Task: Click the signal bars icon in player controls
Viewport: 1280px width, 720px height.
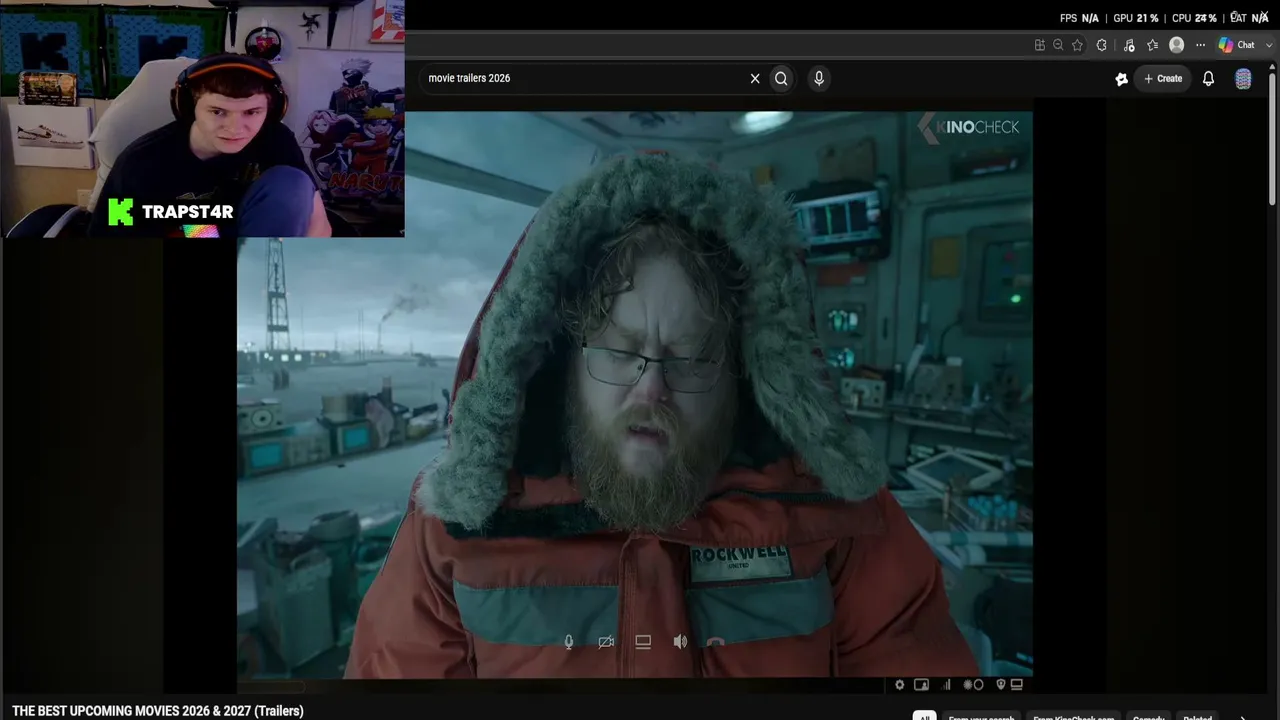Action: [x=947, y=685]
